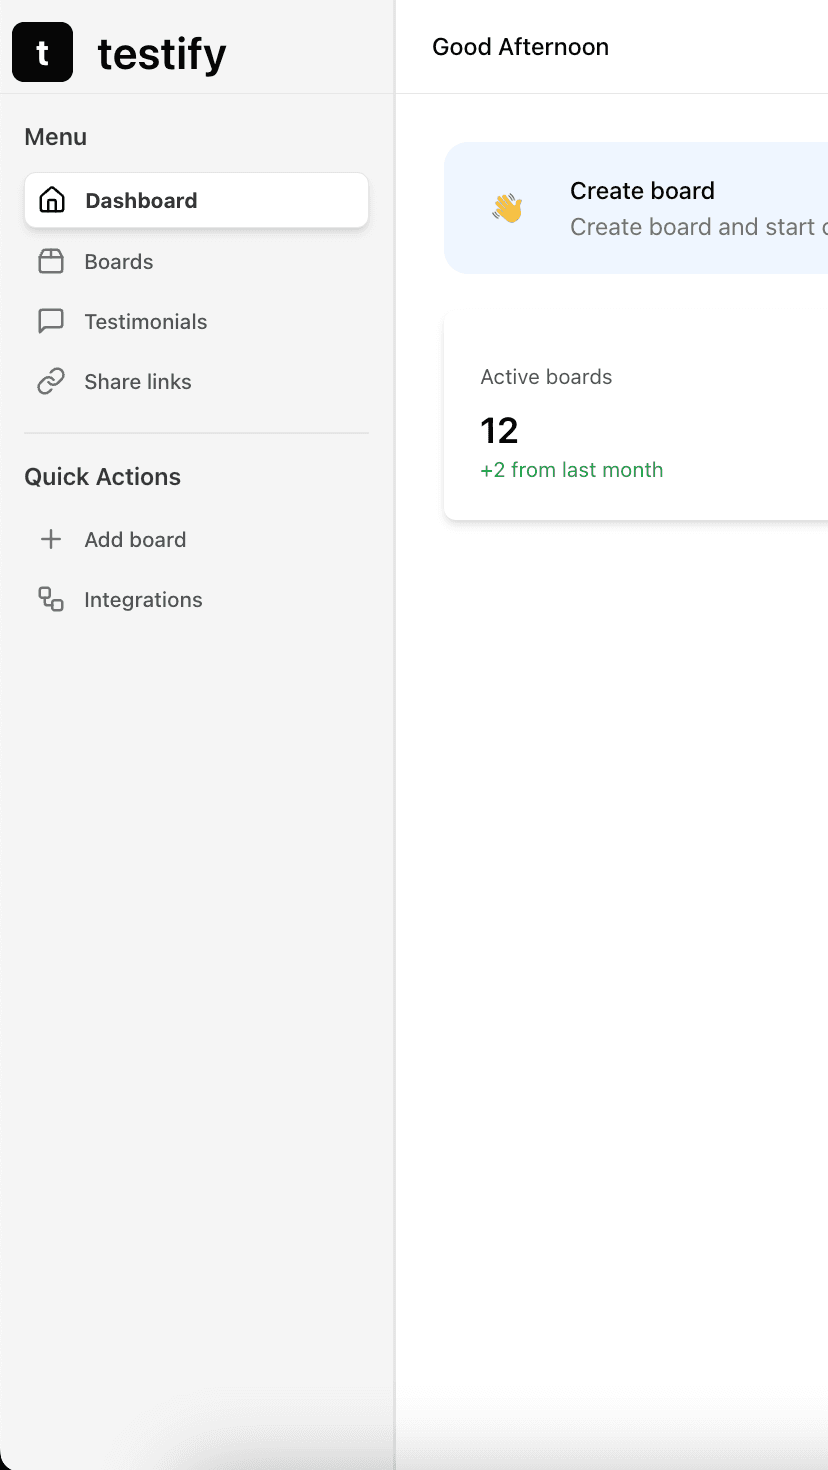Click the testify brand name text
828x1470 pixels.
pyautogui.click(x=162, y=54)
